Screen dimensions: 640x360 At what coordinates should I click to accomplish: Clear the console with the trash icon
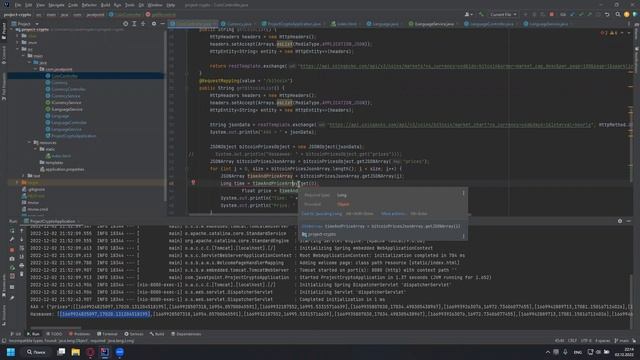(x=22, y=274)
